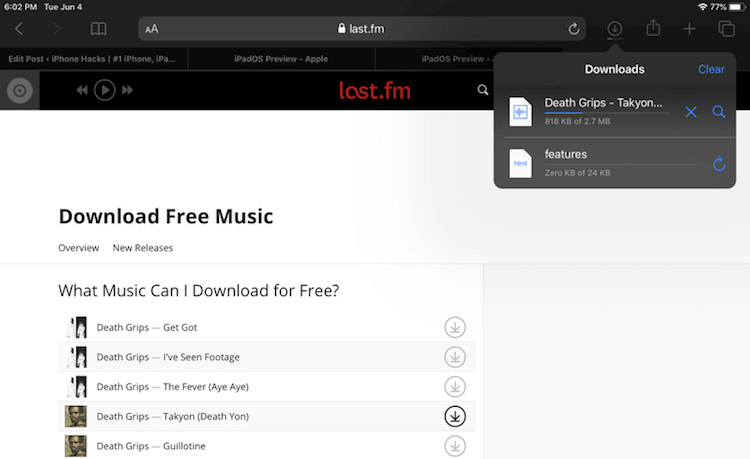Open The Fever (Aye Aye) track link
The height and width of the screenshot is (459, 750).
click(x=206, y=387)
